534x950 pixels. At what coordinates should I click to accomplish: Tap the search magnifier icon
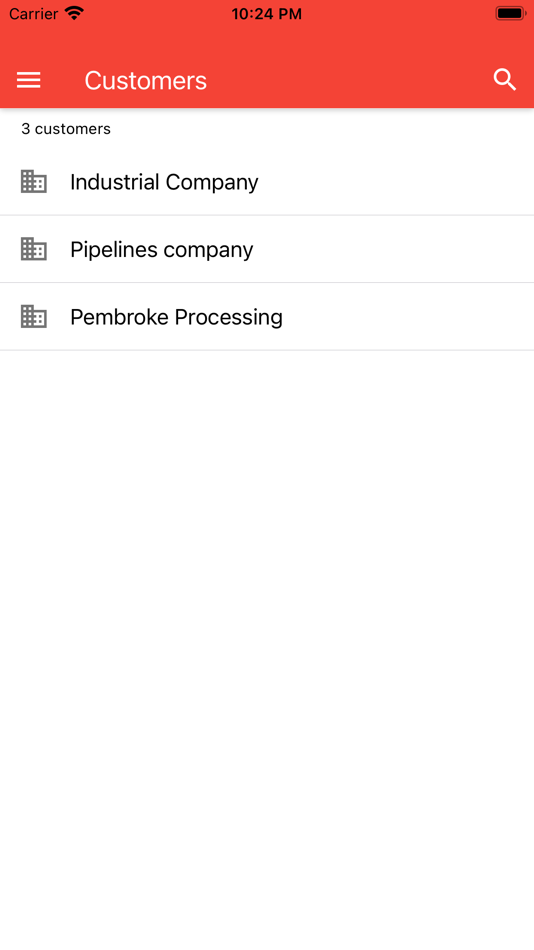pos(504,80)
